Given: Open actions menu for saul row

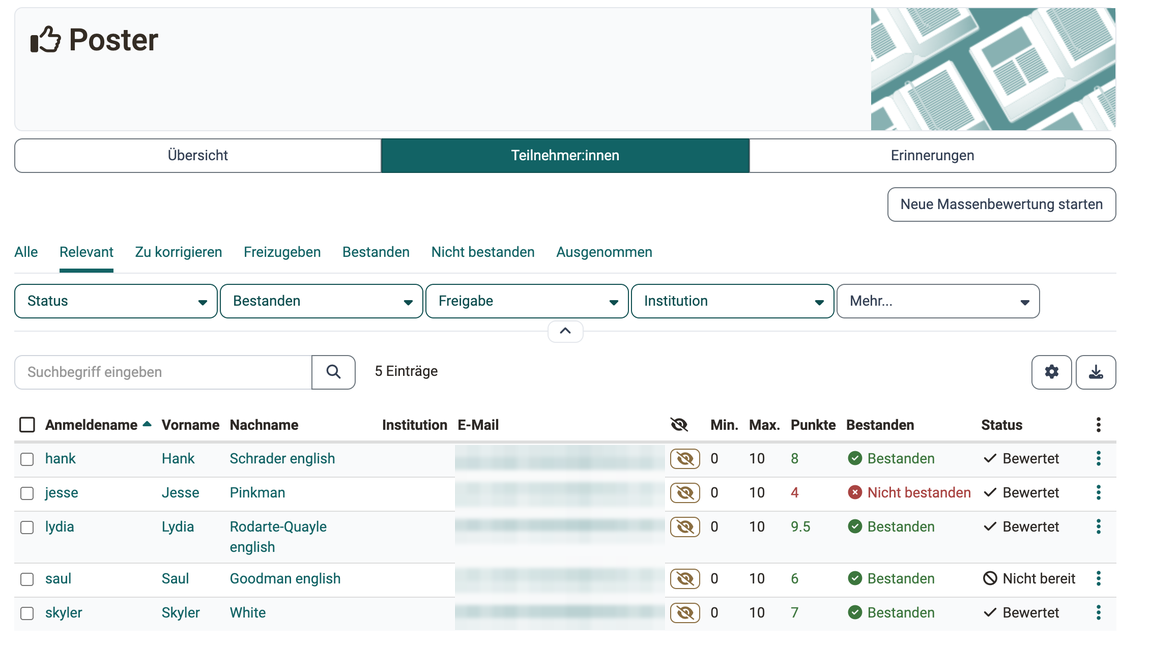Looking at the screenshot, I should tap(1098, 579).
